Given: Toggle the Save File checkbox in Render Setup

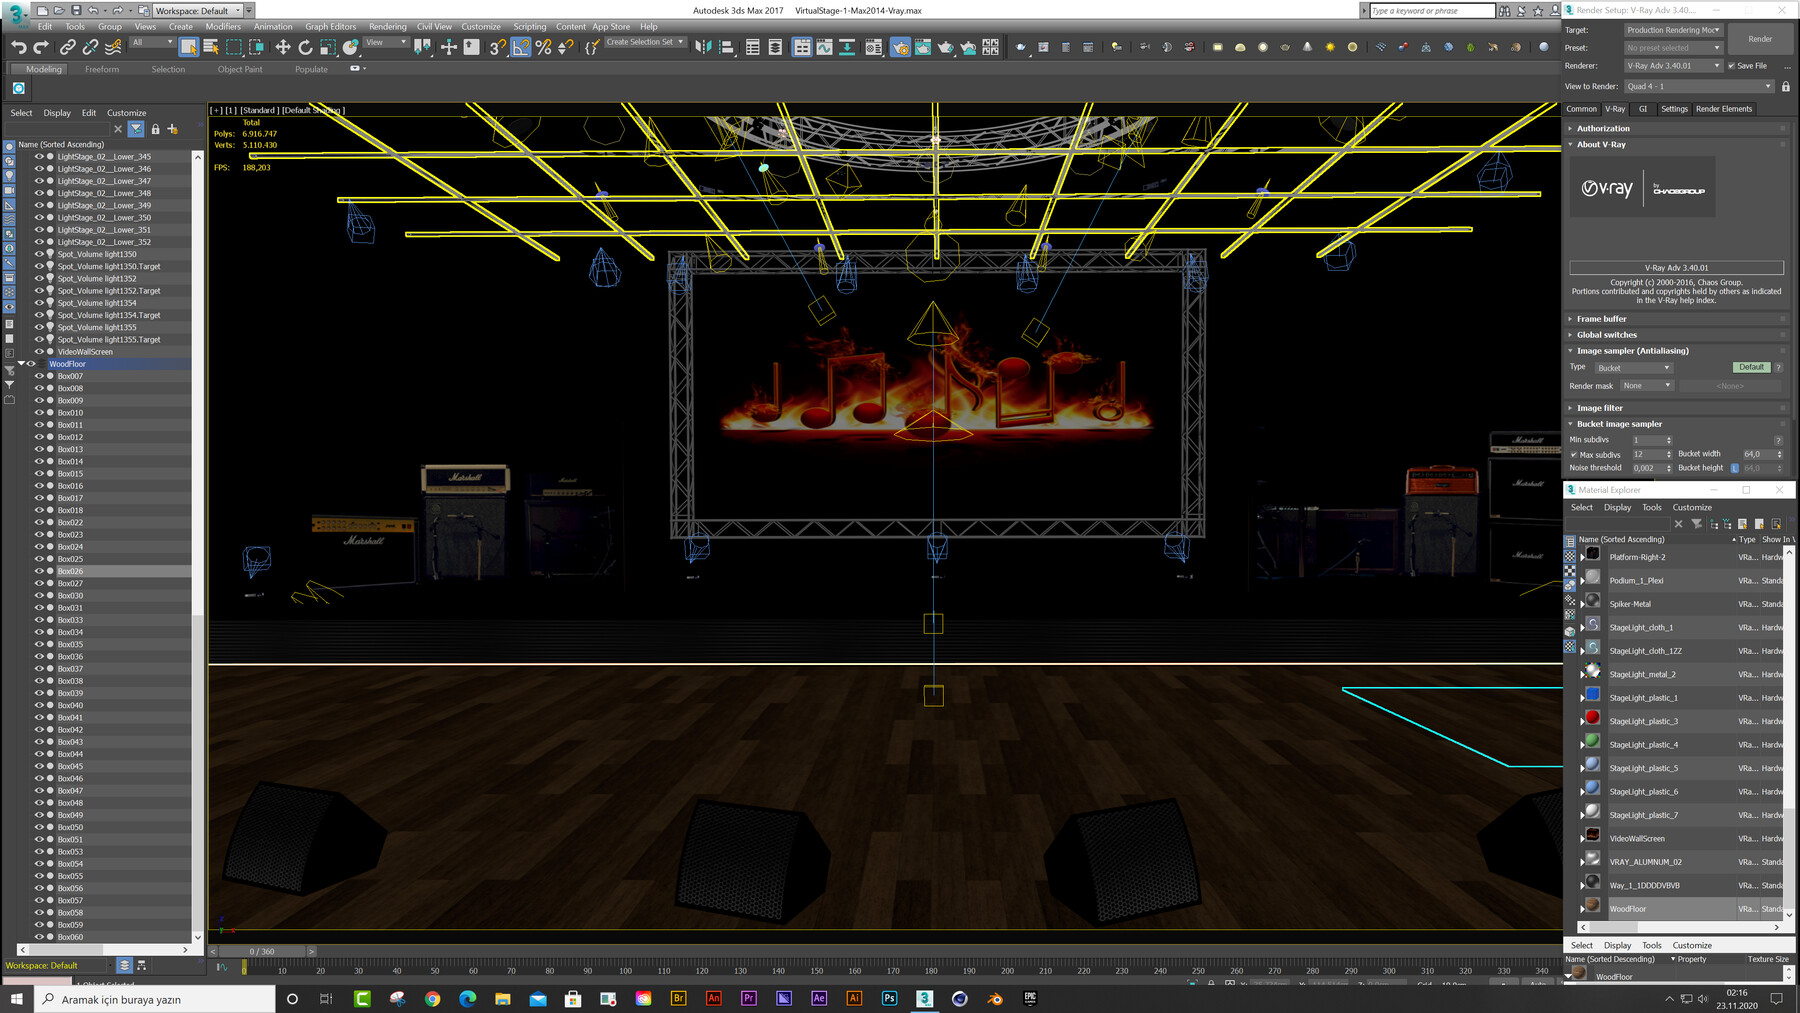Looking at the screenshot, I should [x=1731, y=65].
